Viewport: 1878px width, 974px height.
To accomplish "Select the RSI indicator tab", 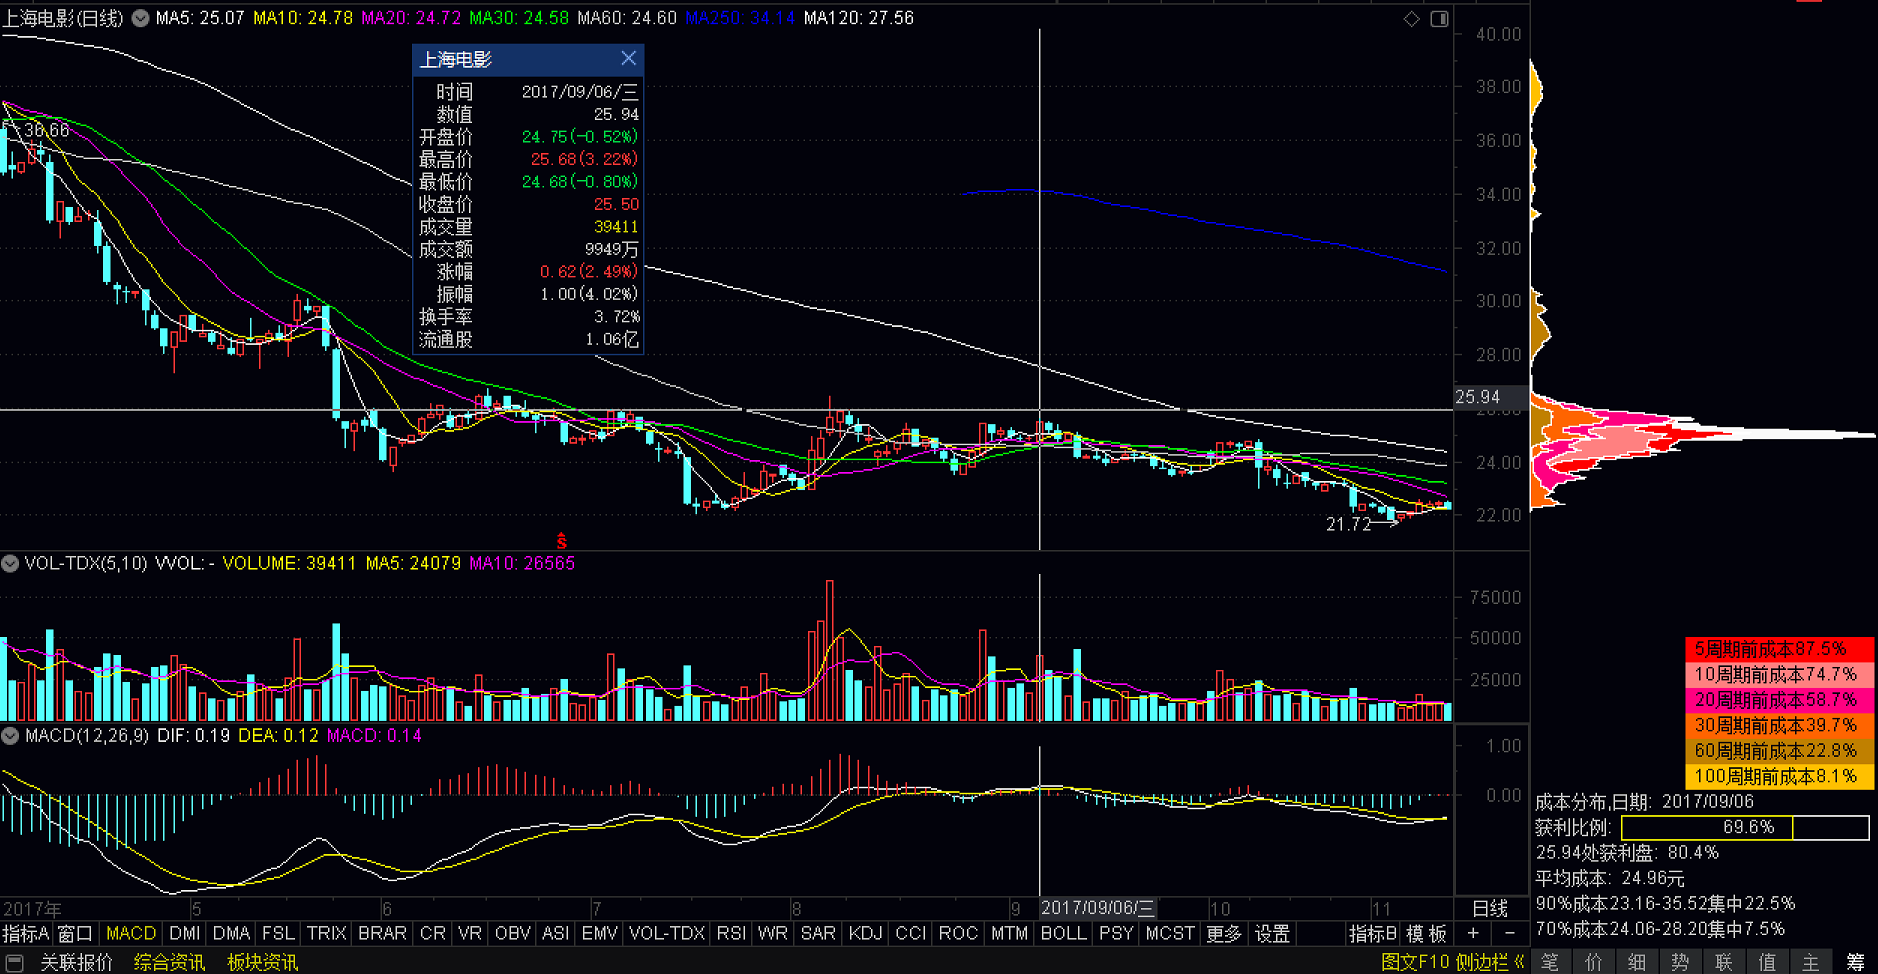I will coord(731,933).
